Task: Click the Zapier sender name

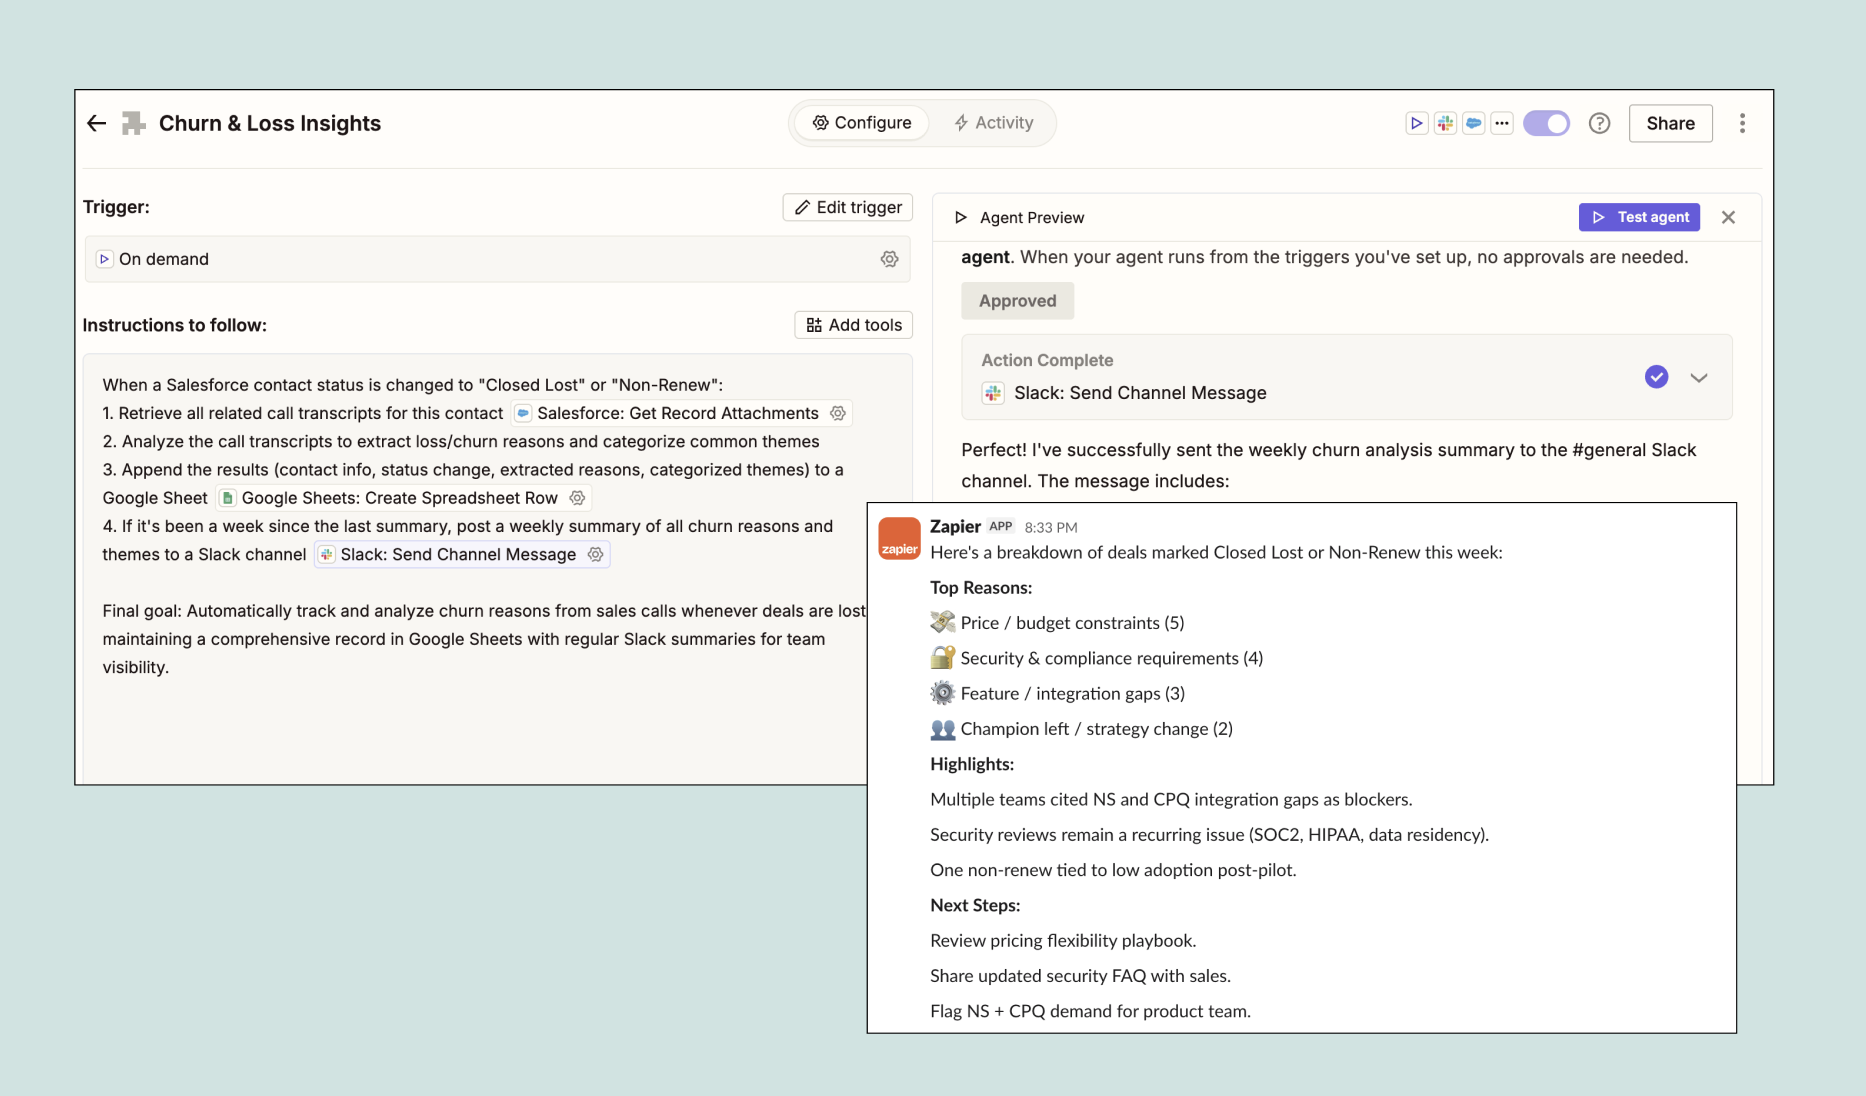Action: tap(955, 527)
